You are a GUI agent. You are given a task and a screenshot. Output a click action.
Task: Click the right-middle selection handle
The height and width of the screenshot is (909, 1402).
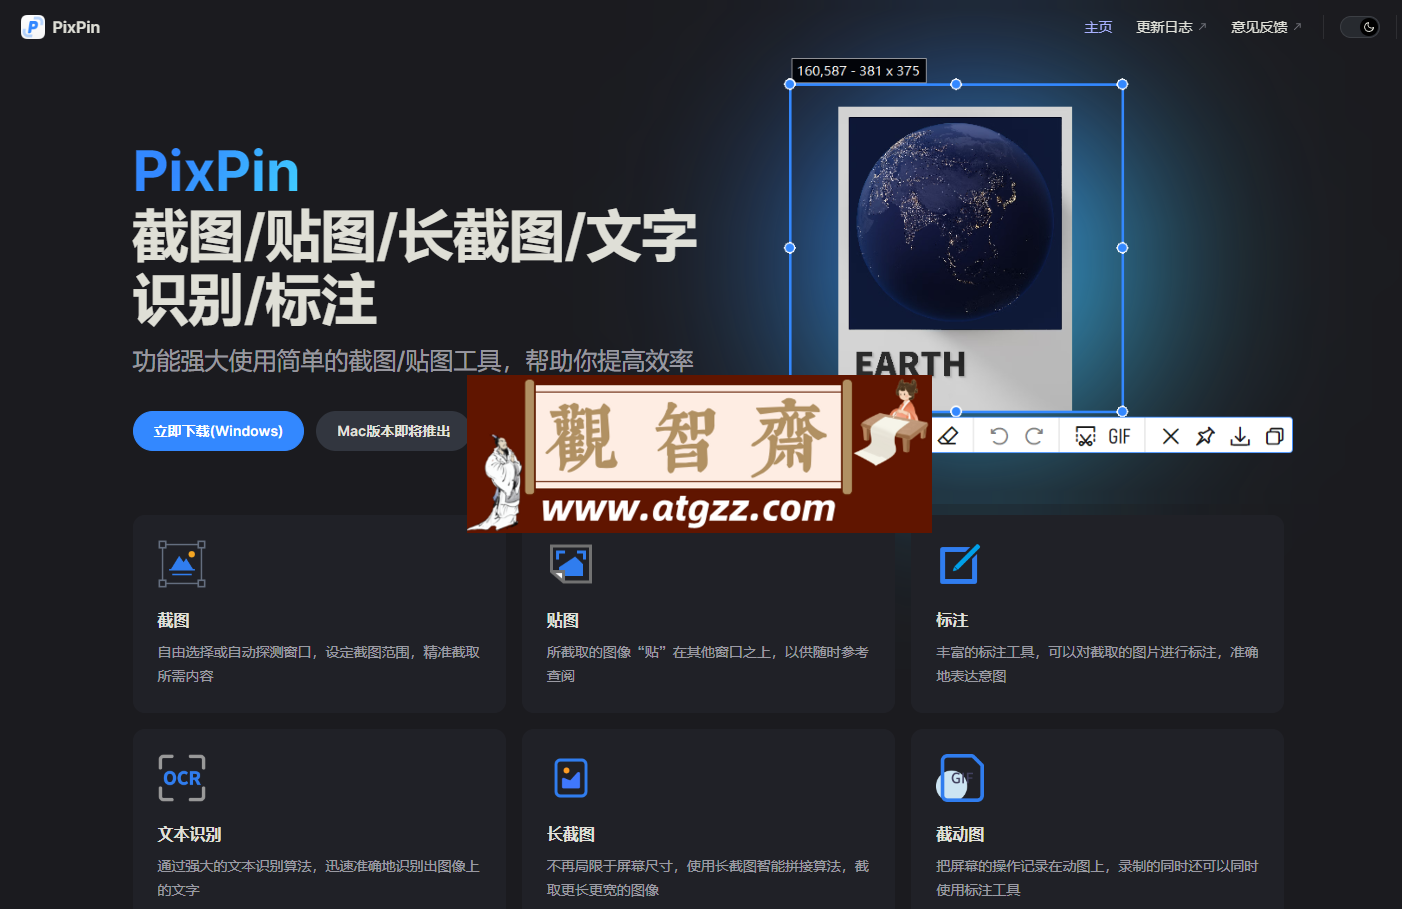[x=1122, y=248]
